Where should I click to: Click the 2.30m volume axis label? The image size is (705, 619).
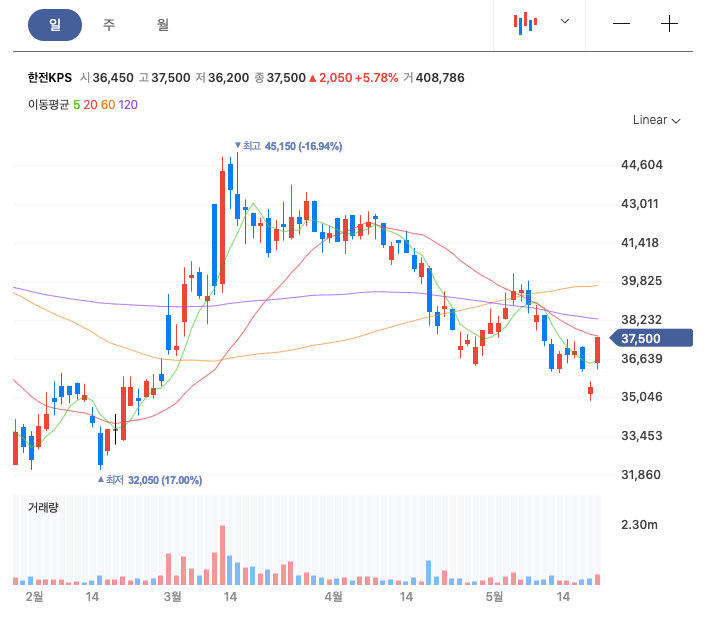click(639, 525)
